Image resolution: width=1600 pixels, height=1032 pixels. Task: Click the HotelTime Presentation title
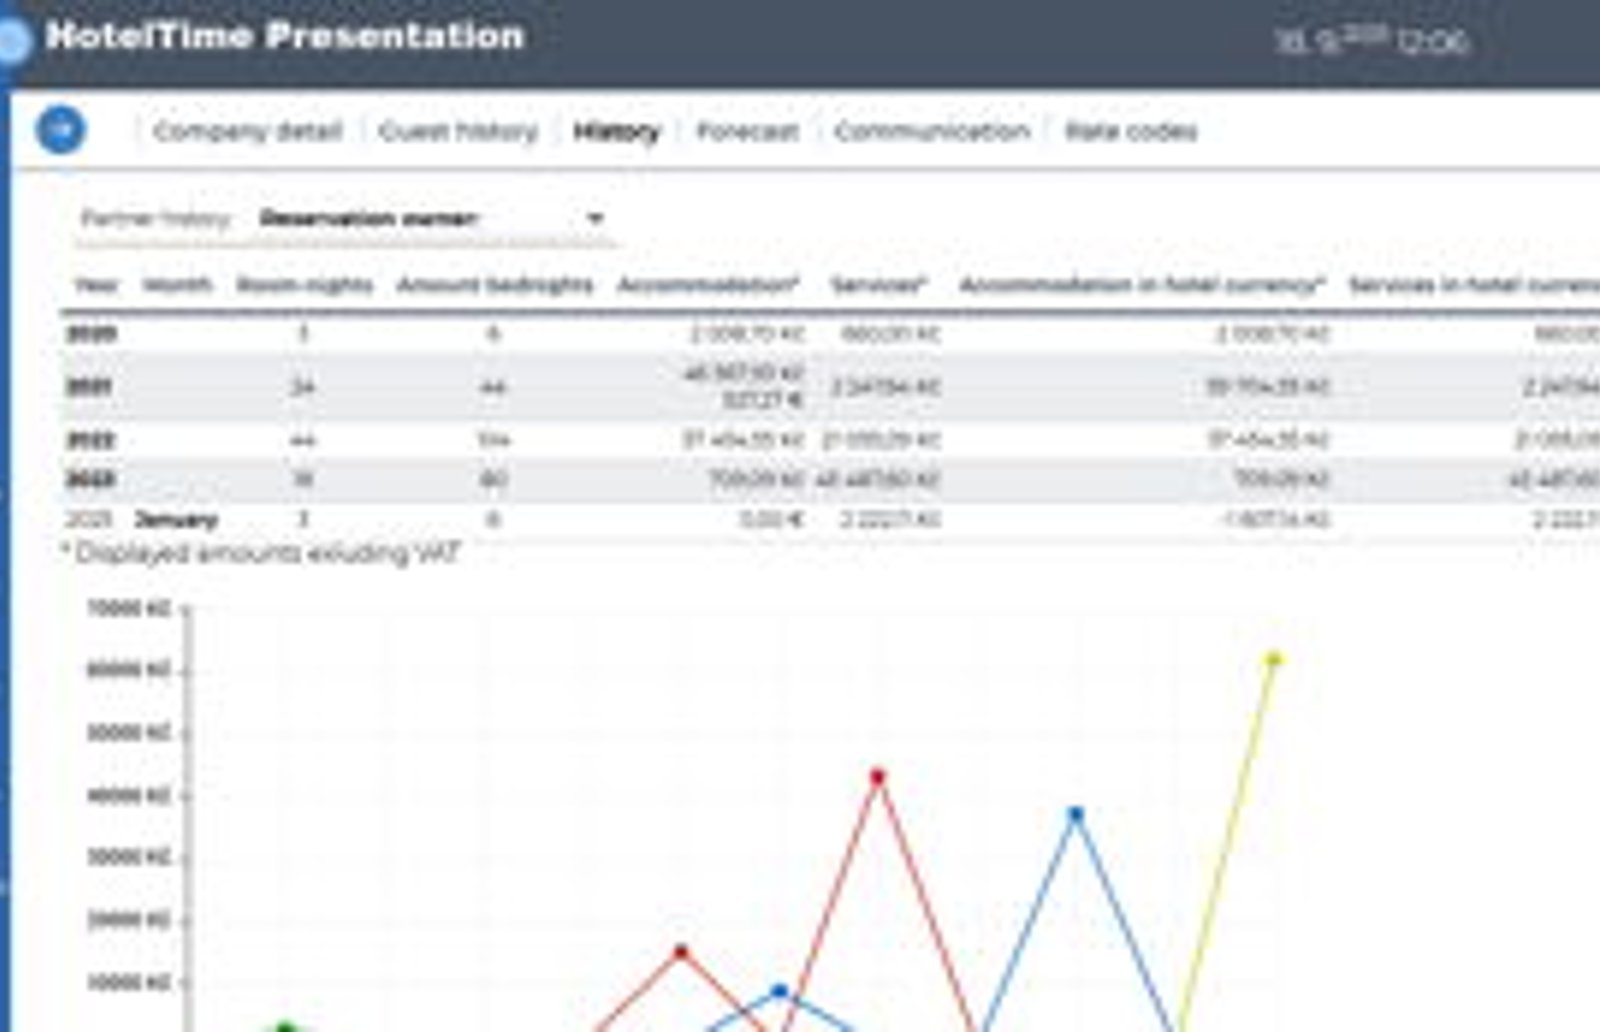285,36
